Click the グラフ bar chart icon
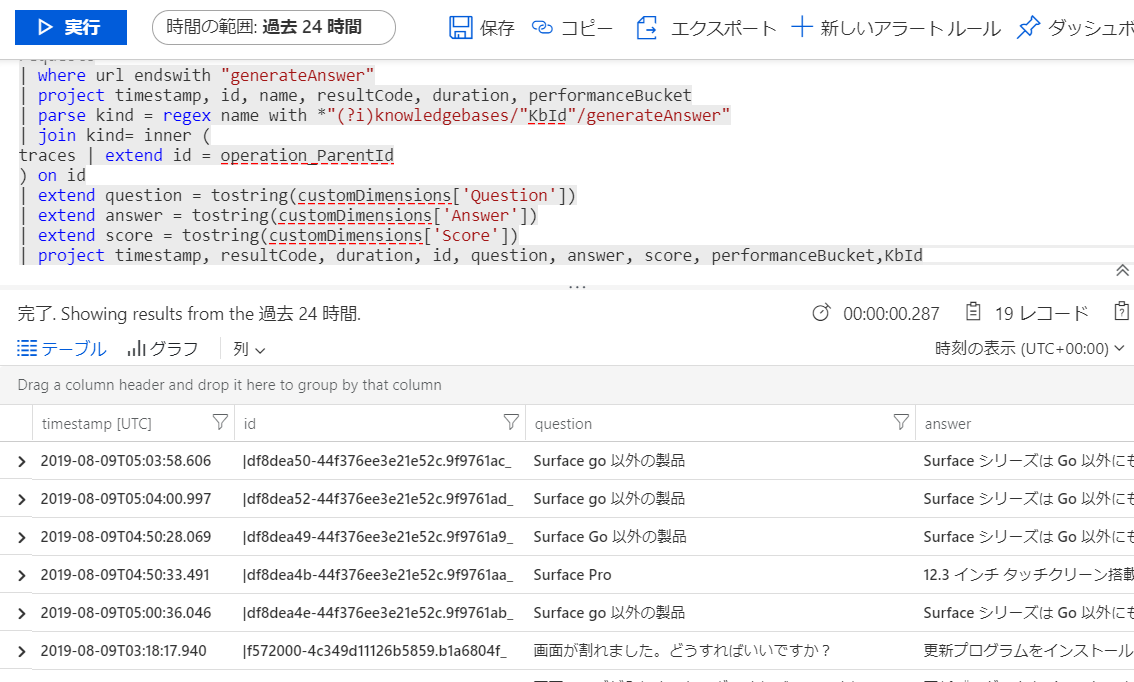 coord(136,349)
